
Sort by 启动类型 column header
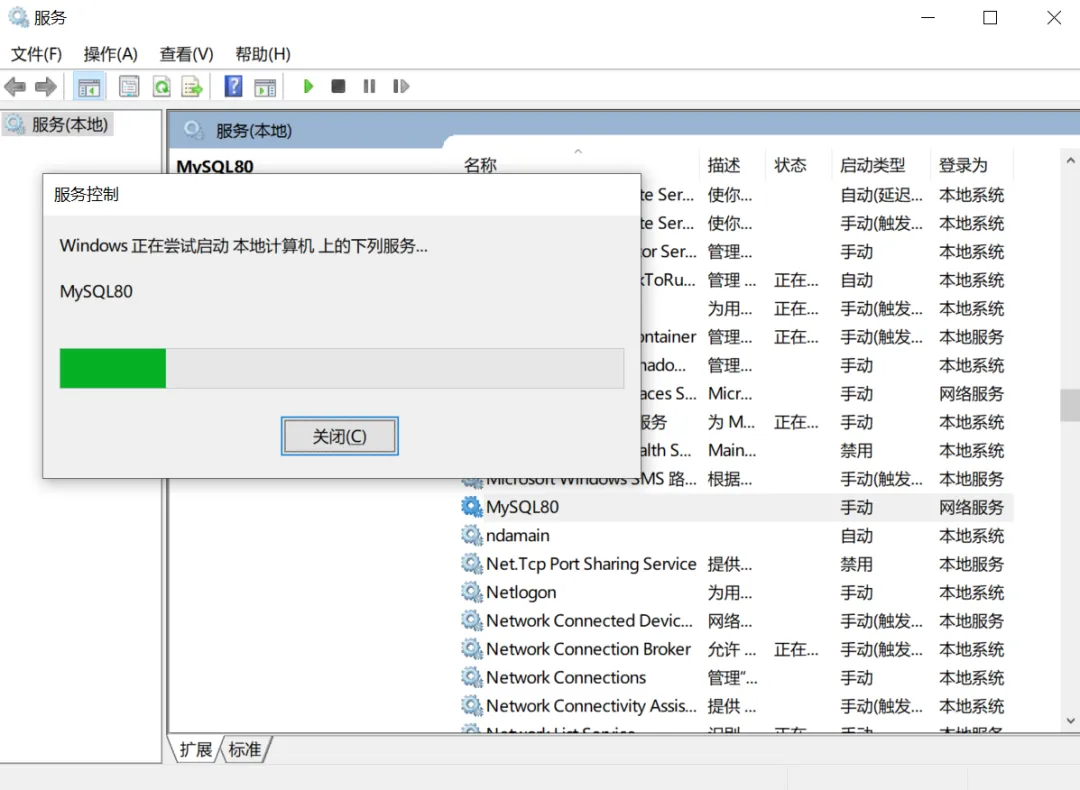coord(873,165)
